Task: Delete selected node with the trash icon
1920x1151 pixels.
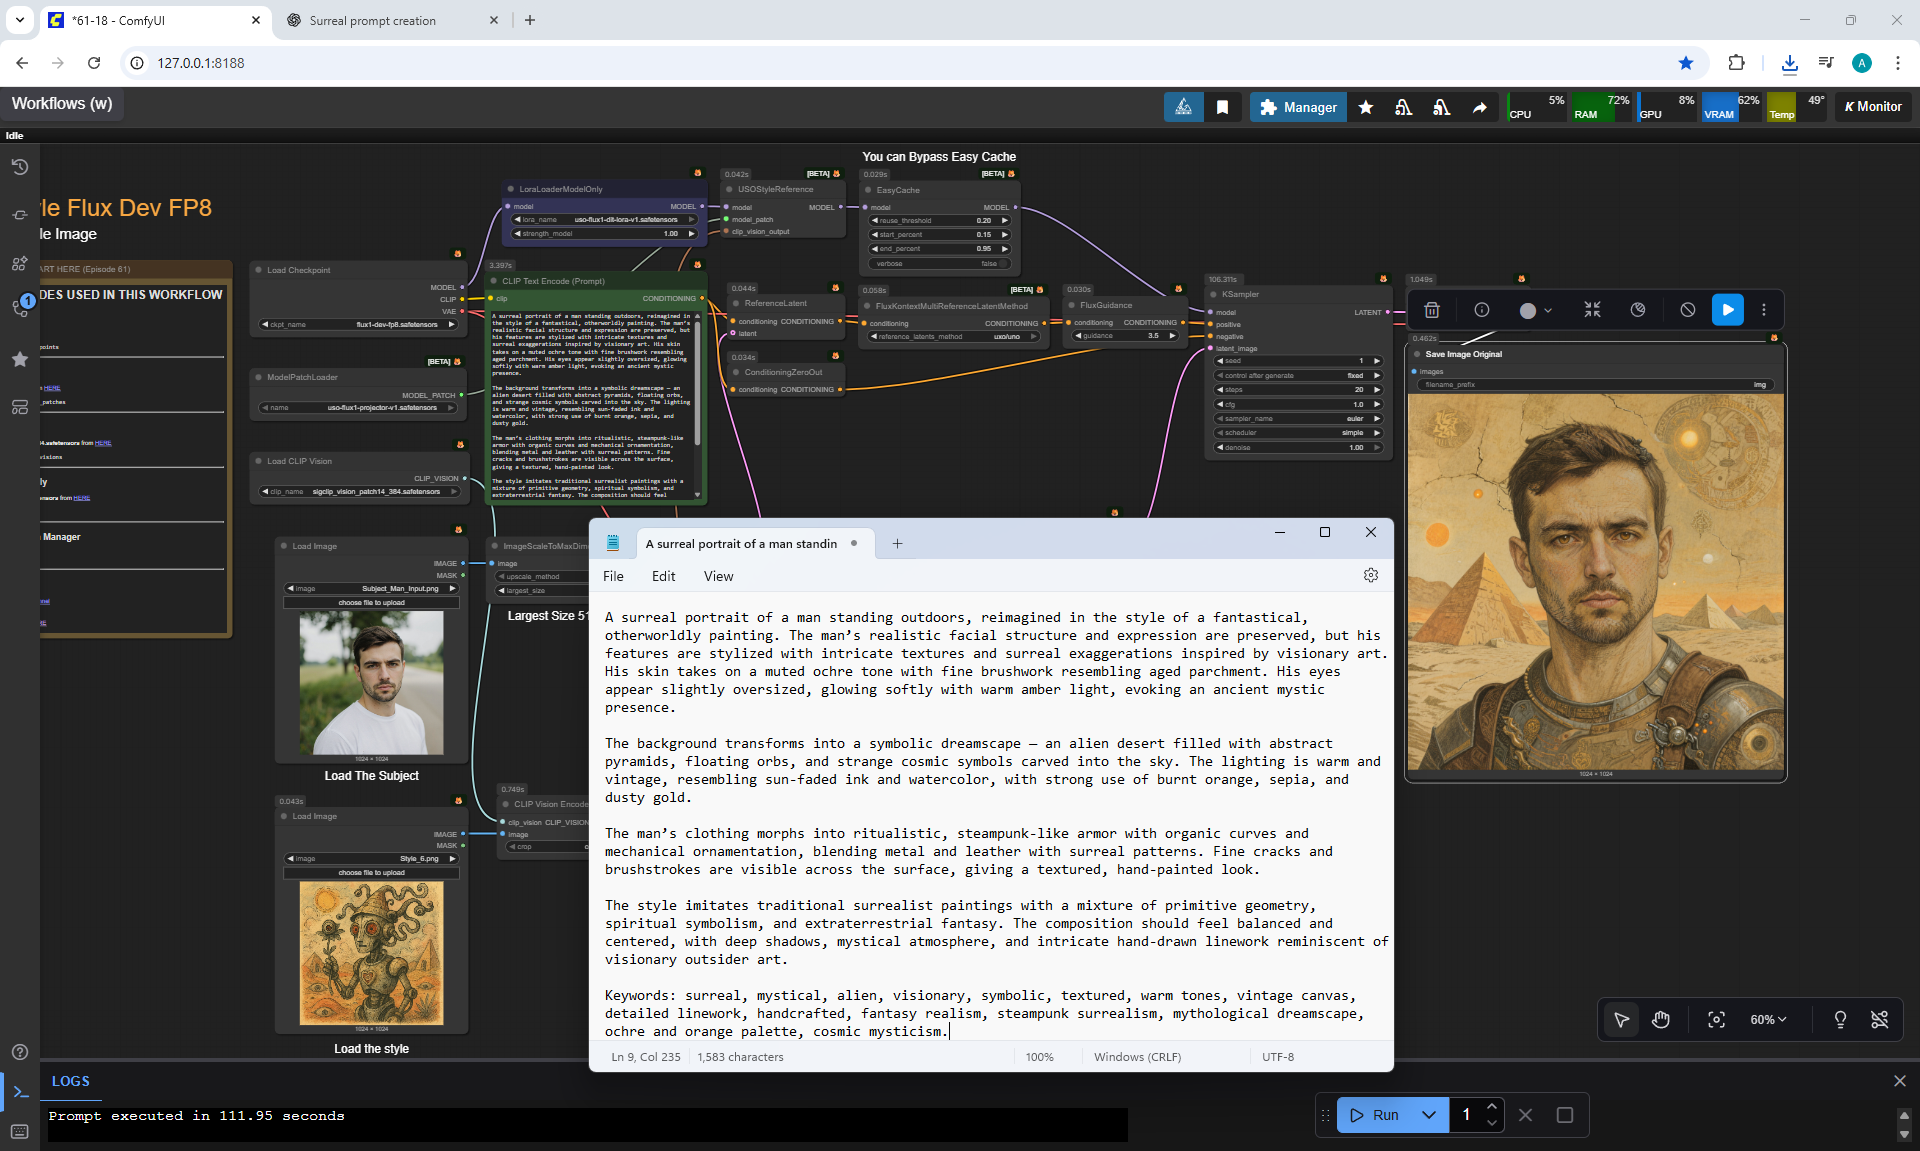Action: [x=1431, y=310]
